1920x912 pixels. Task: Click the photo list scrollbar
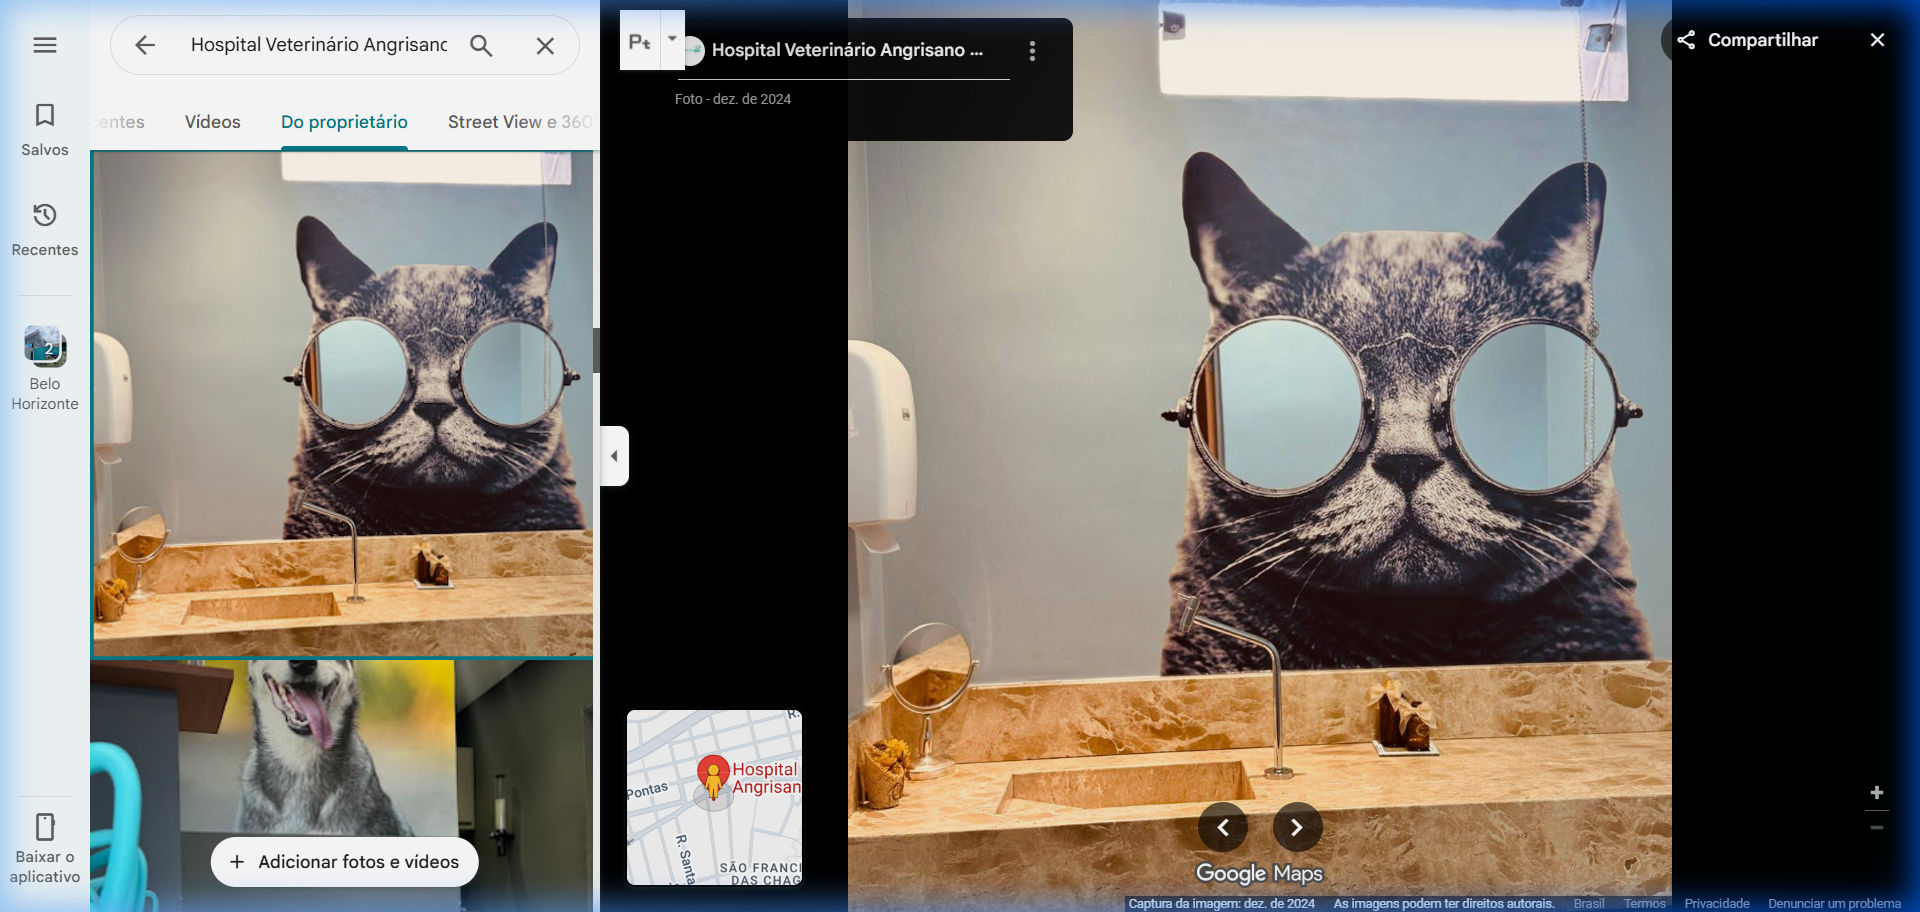tap(596, 350)
